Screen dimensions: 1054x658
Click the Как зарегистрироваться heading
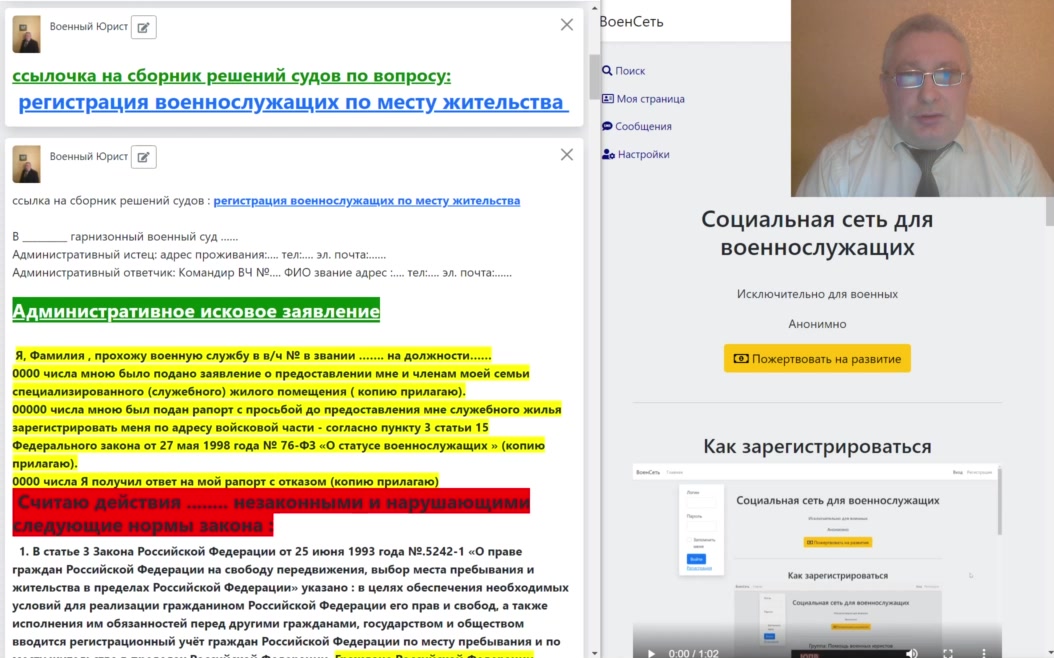[x=817, y=446]
